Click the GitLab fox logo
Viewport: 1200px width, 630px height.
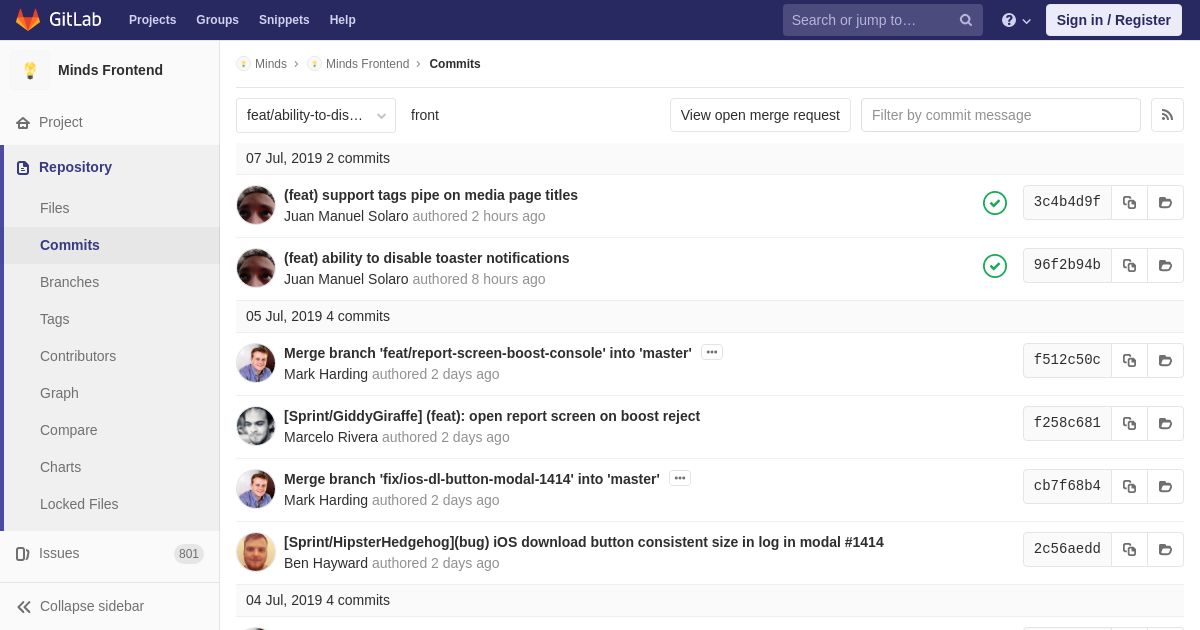point(28,20)
